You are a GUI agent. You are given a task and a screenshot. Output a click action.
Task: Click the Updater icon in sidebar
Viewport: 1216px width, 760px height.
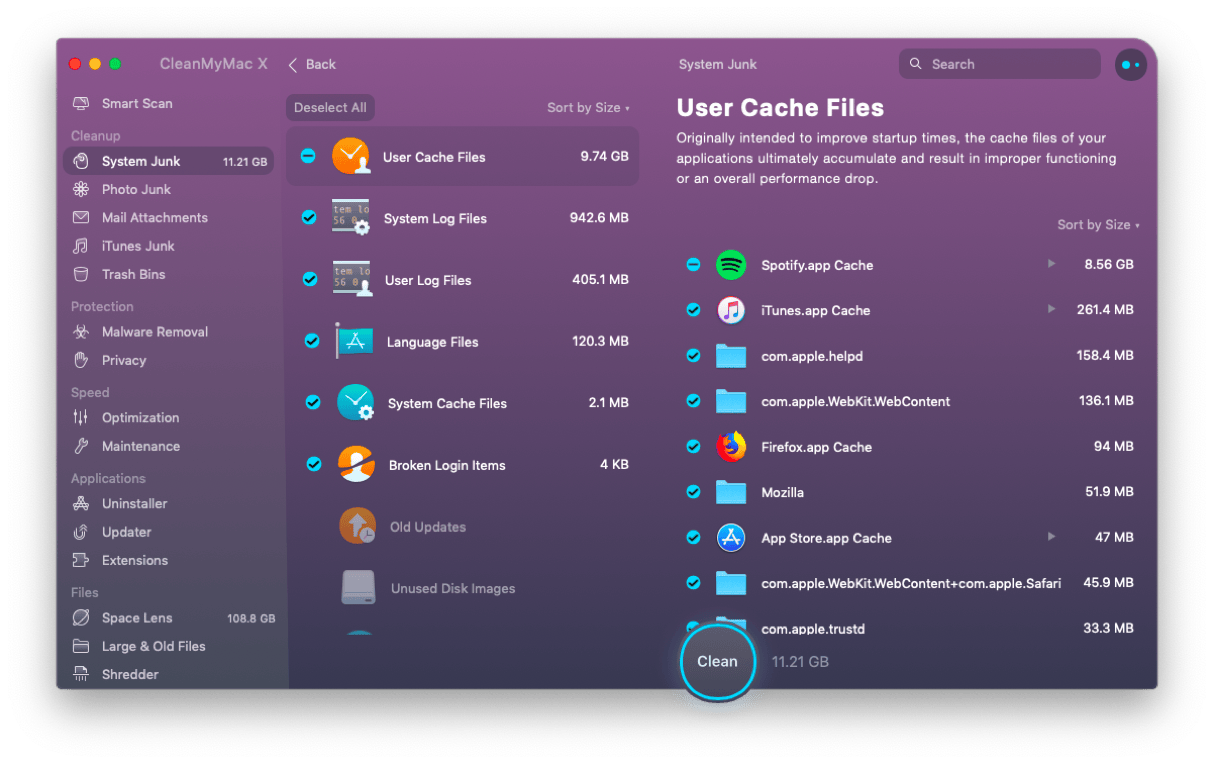tap(81, 532)
